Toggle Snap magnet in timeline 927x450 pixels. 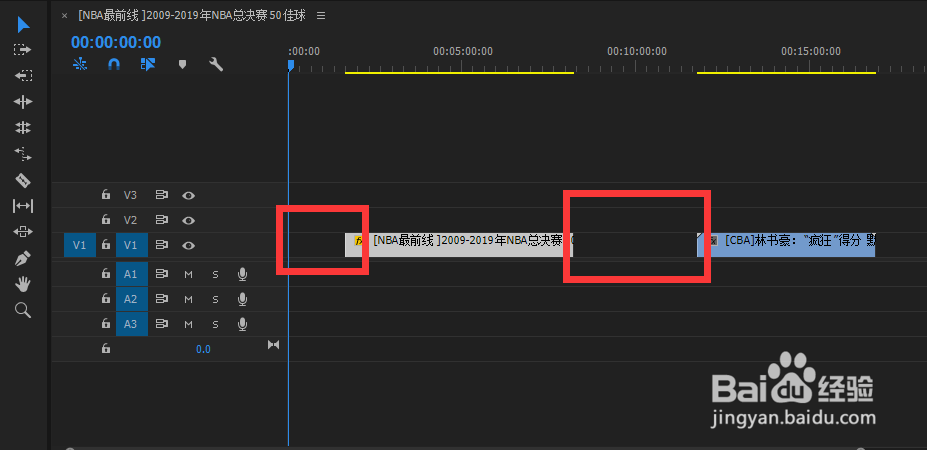point(114,64)
